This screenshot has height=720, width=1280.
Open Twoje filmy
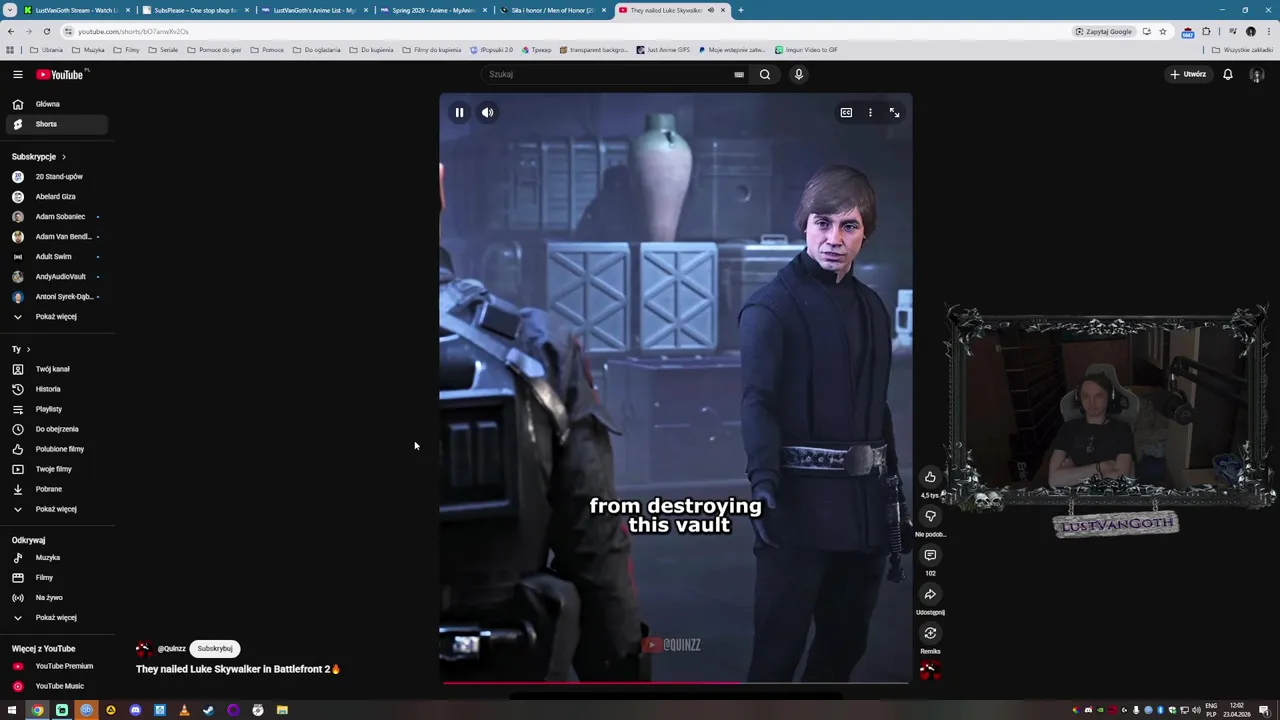[55, 469]
